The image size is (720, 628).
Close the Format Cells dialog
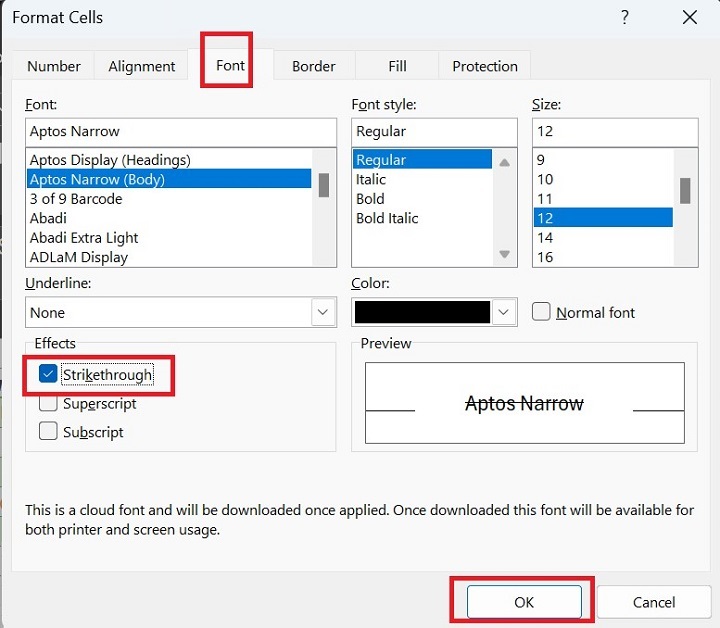[689, 18]
